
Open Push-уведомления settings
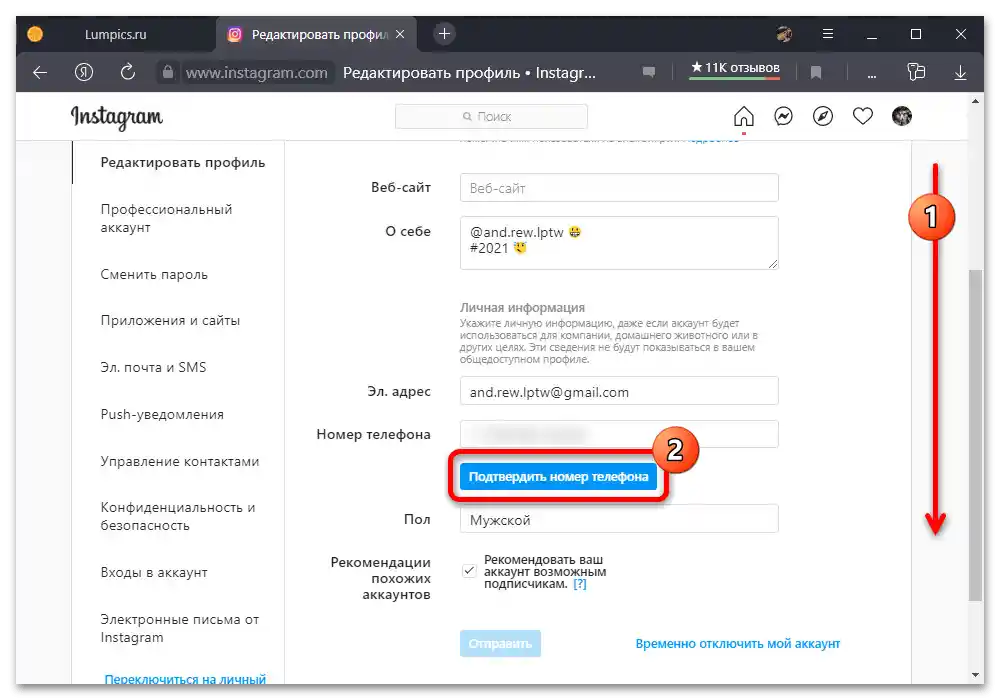click(x=162, y=414)
